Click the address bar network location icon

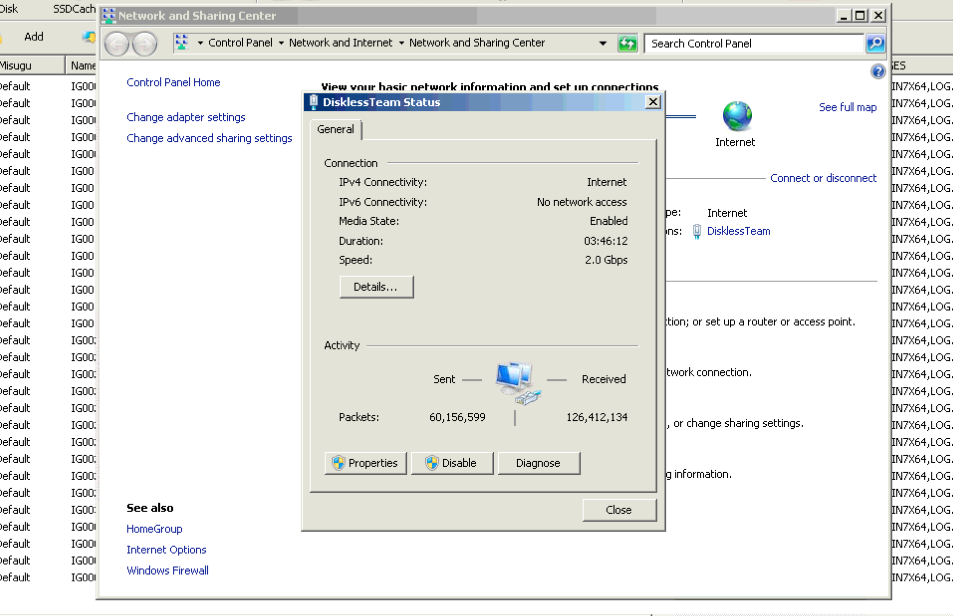(x=182, y=43)
